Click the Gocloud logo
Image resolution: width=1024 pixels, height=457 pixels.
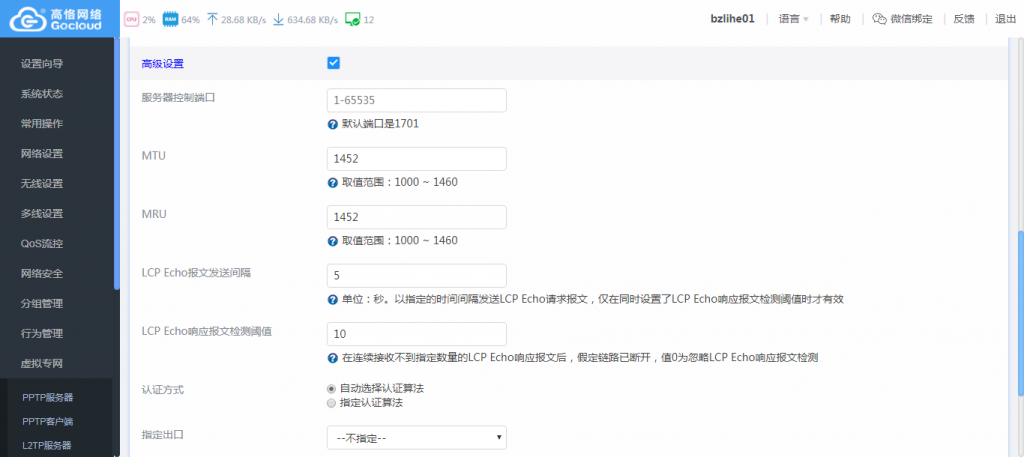point(58,18)
